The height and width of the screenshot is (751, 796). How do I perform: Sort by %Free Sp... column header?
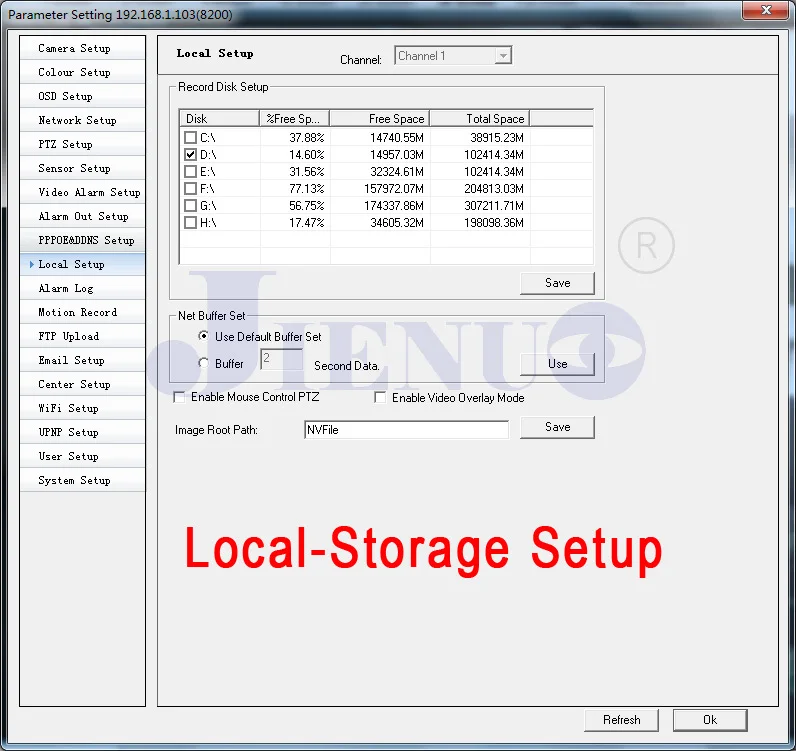point(294,118)
